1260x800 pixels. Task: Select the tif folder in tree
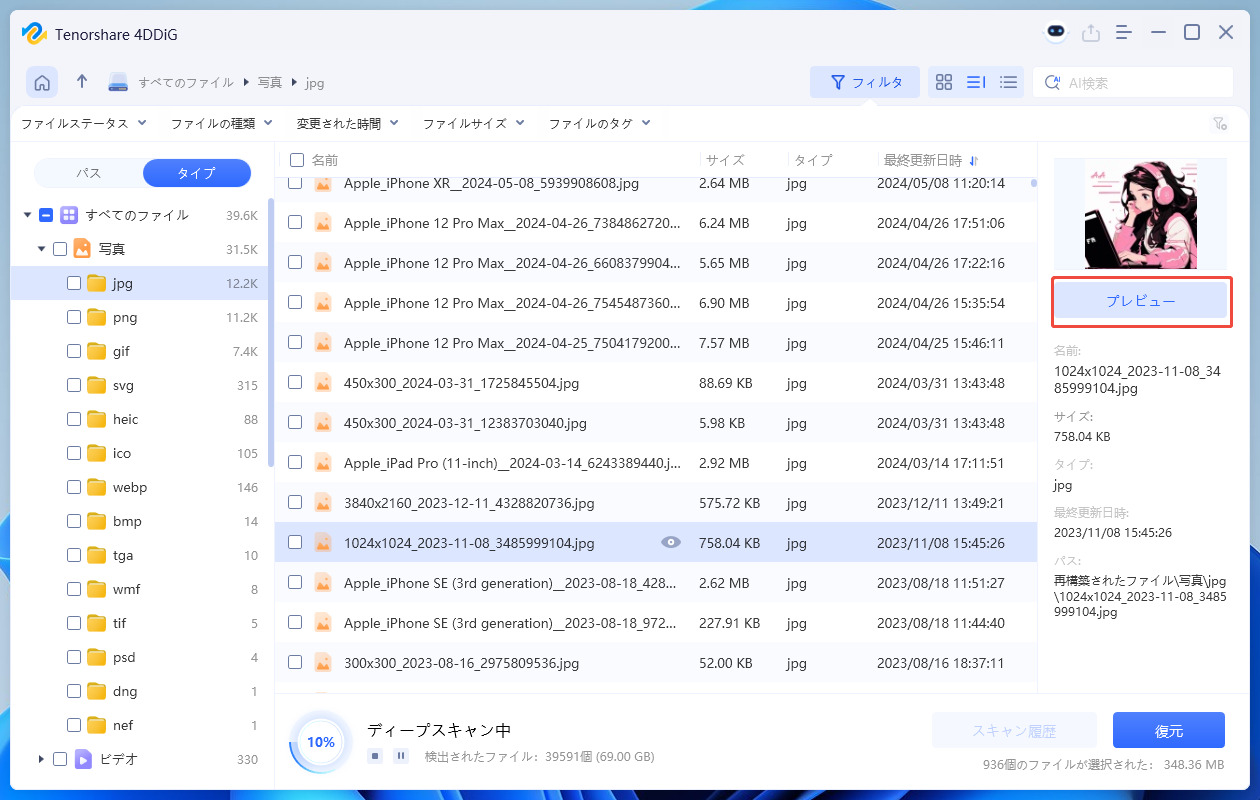tap(139, 623)
